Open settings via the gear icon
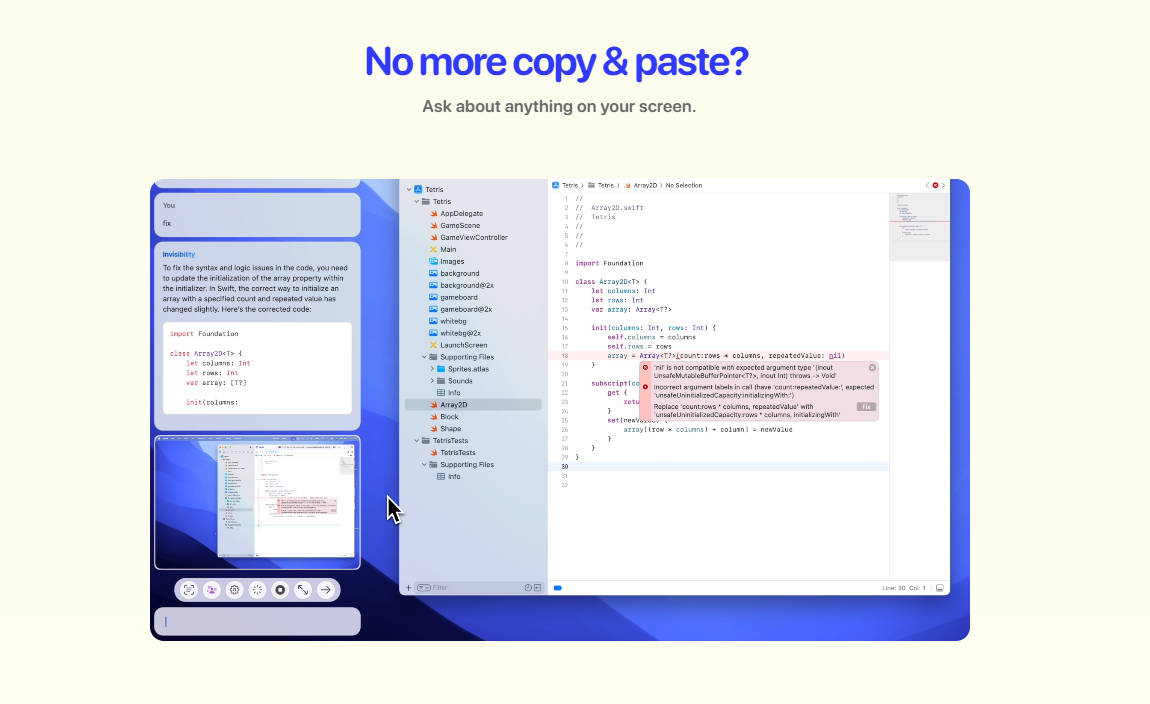1150x704 pixels. click(x=234, y=590)
